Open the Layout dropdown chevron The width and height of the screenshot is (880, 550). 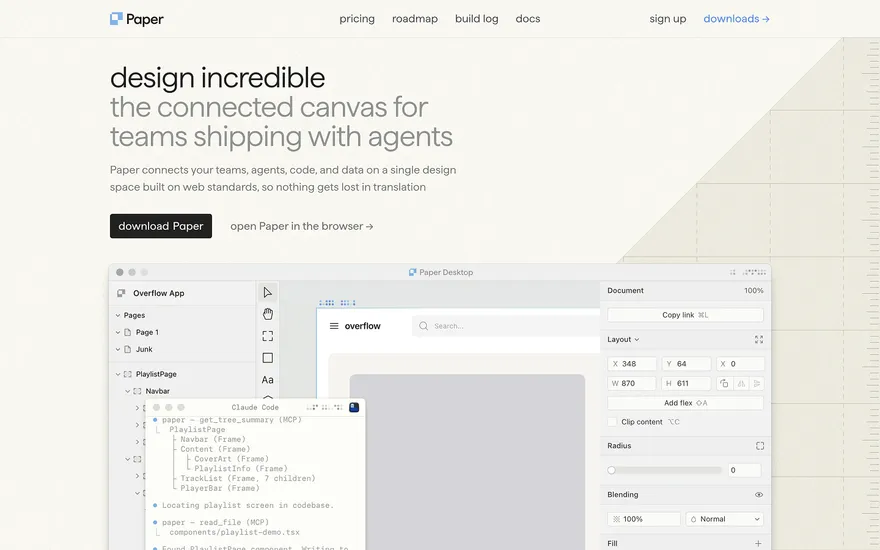coord(637,340)
